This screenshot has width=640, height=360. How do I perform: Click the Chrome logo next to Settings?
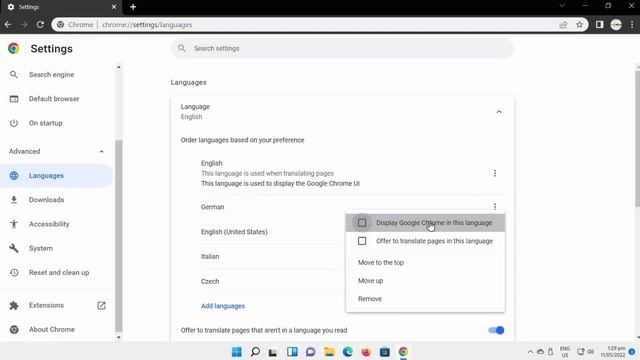click(13, 49)
